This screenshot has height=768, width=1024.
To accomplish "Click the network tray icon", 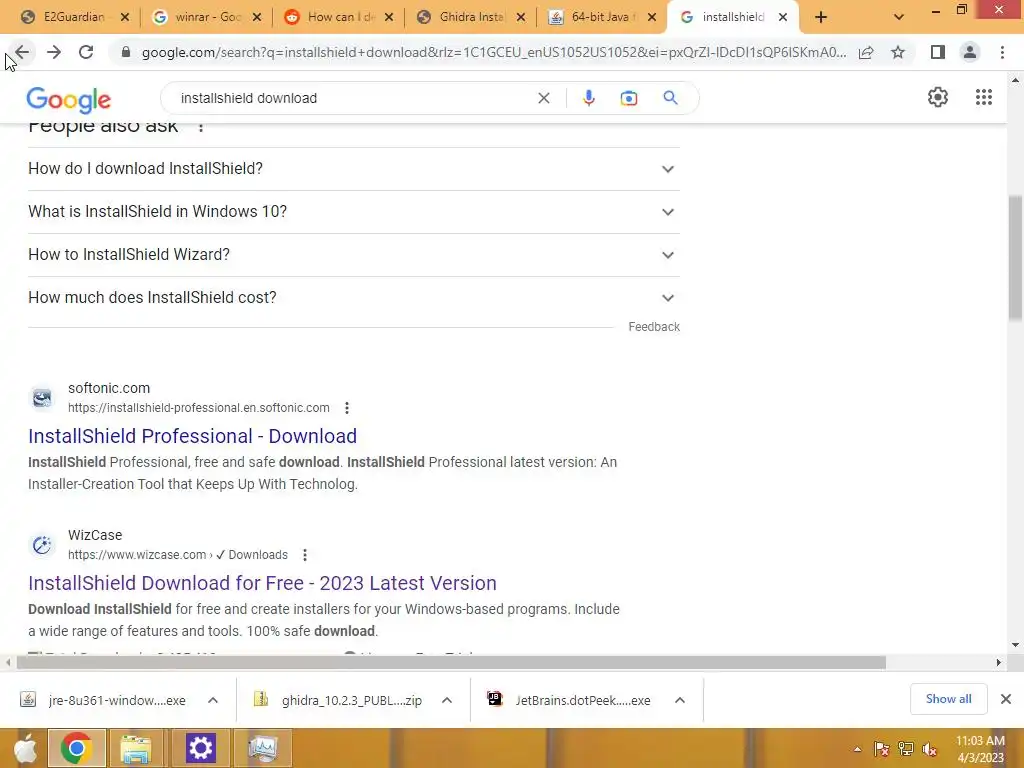I will pyautogui.click(x=906, y=749).
